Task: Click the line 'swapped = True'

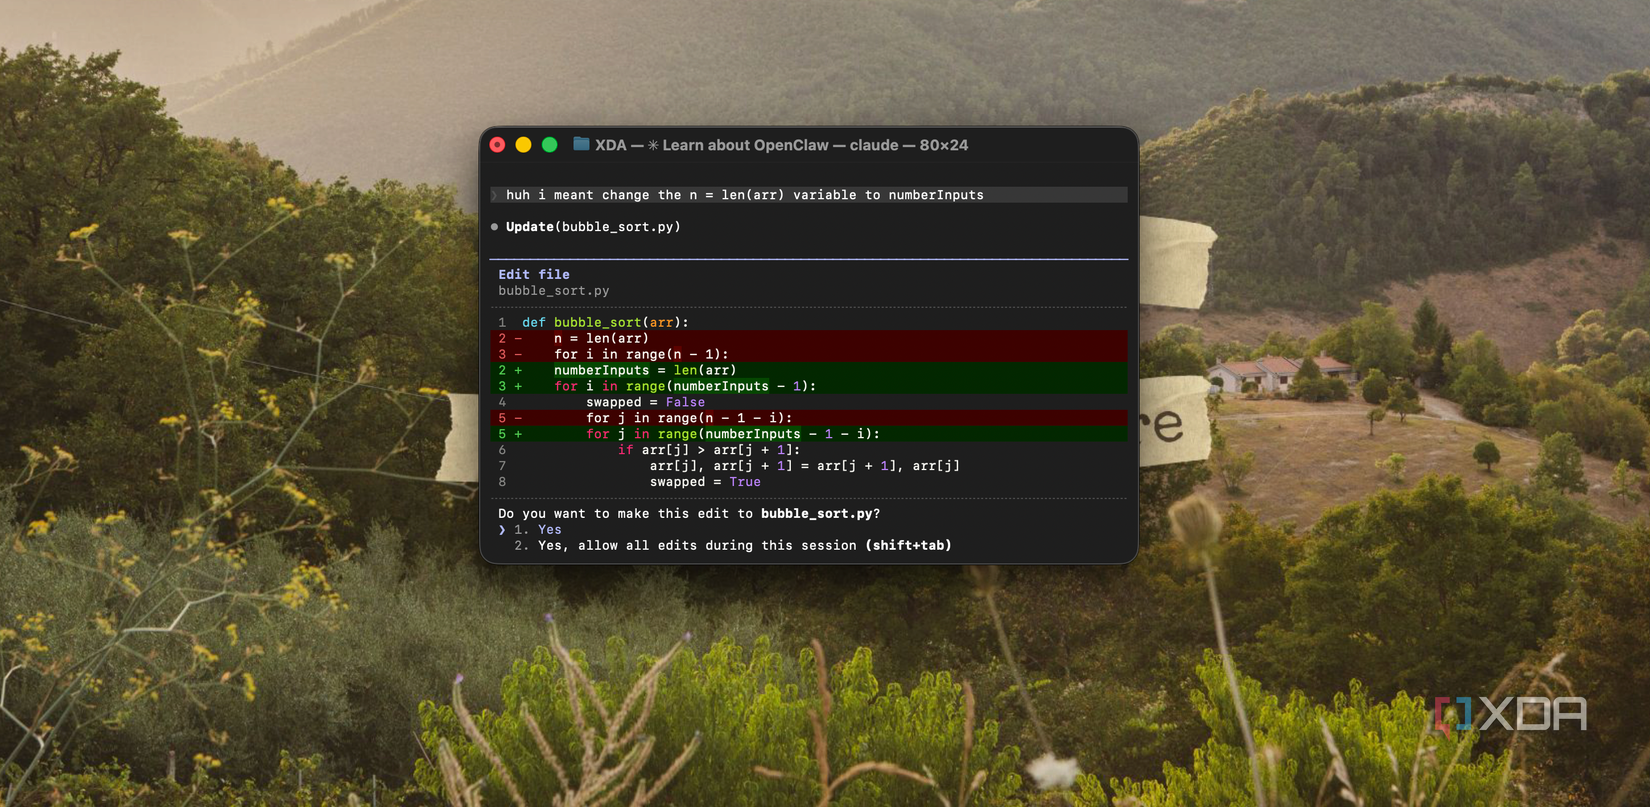Action: [x=705, y=482]
